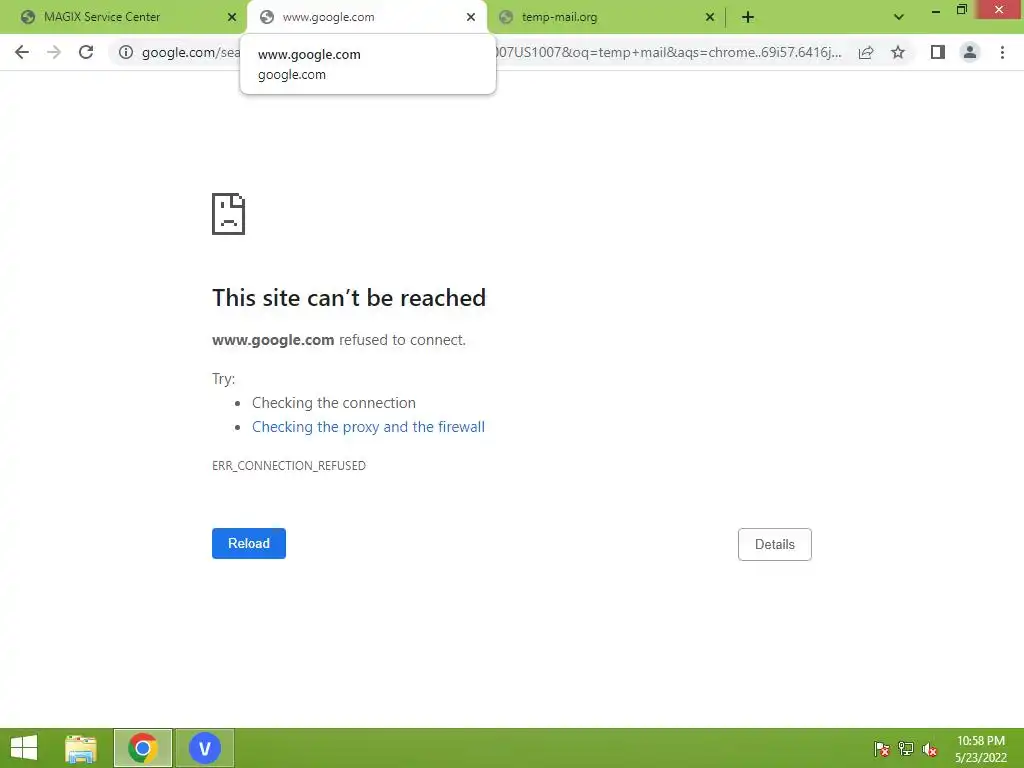The width and height of the screenshot is (1024, 768).
Task: Click the muted volume tray icon
Action: point(930,749)
